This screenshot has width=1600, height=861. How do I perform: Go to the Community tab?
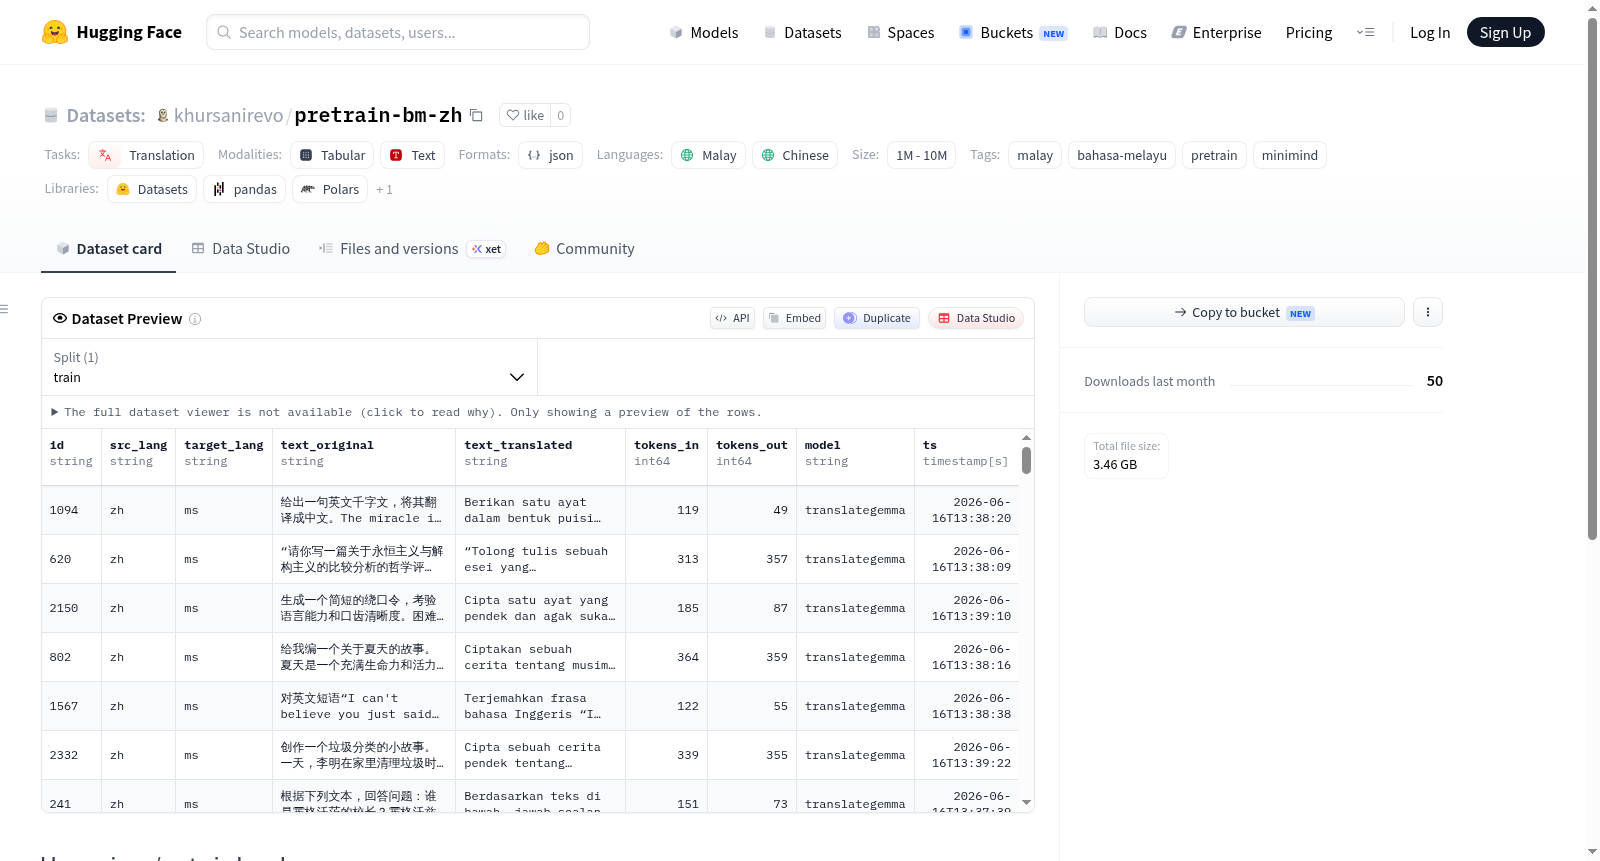(x=585, y=249)
